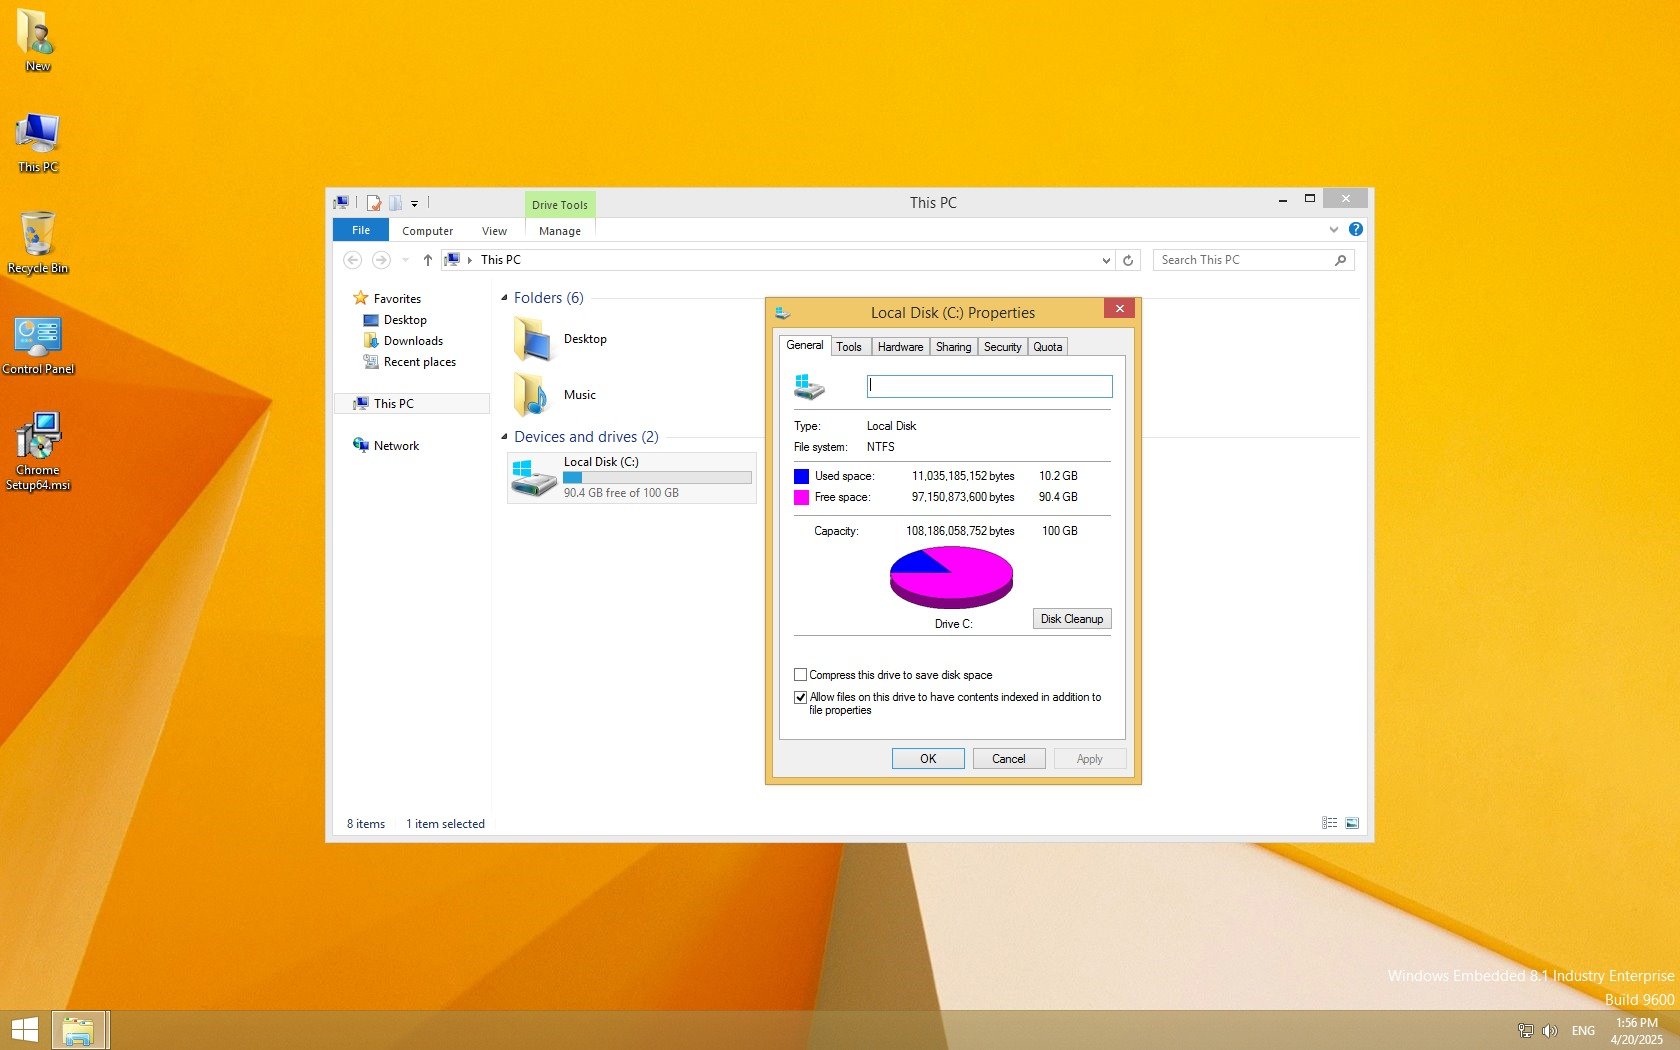Click the Properties icon in Explorer's quick access toolbar

374,203
